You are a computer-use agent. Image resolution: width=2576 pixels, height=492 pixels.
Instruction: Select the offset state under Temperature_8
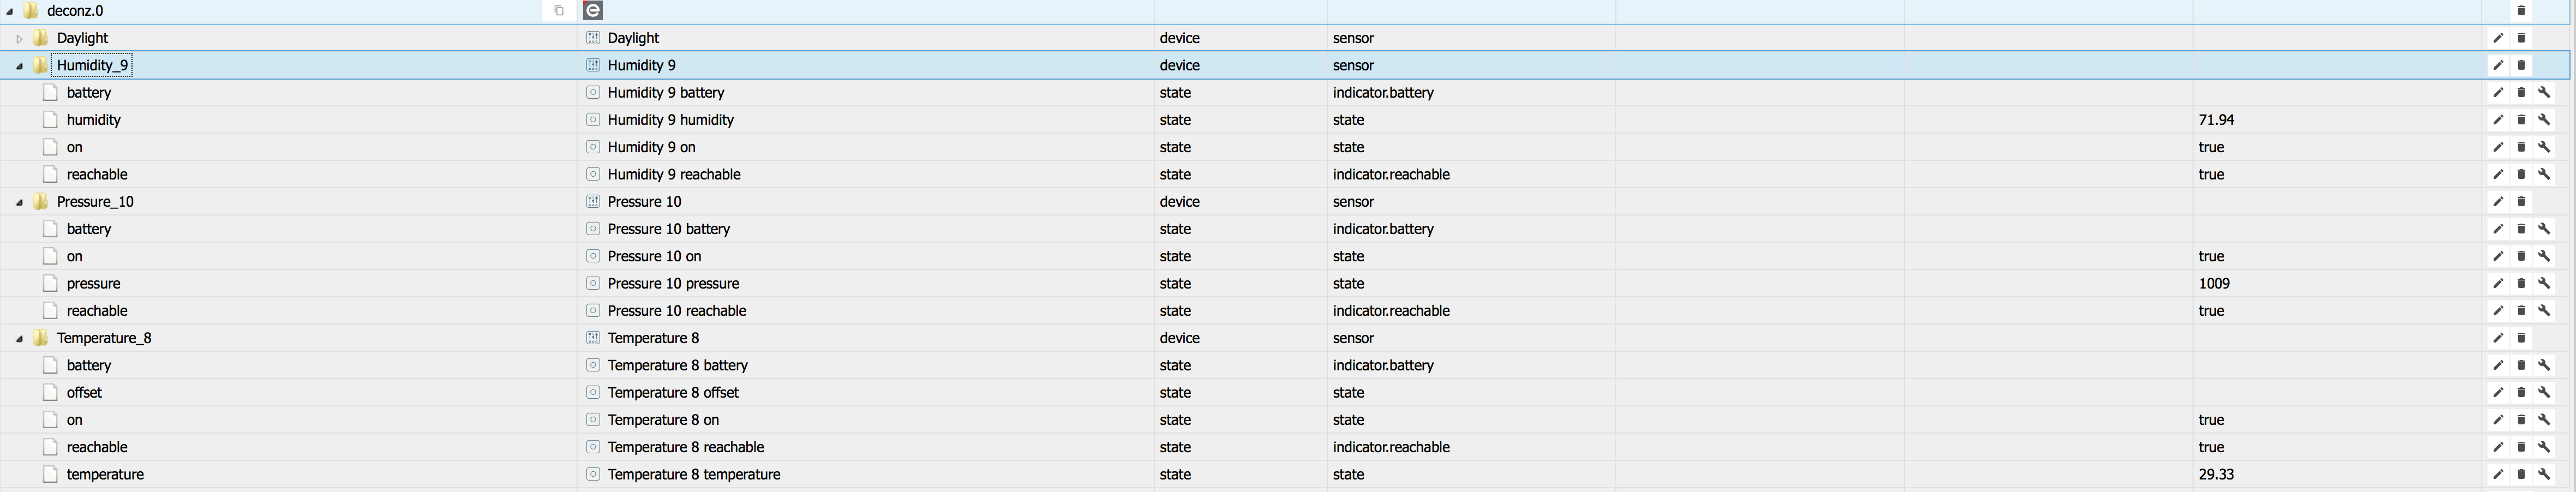pos(84,393)
